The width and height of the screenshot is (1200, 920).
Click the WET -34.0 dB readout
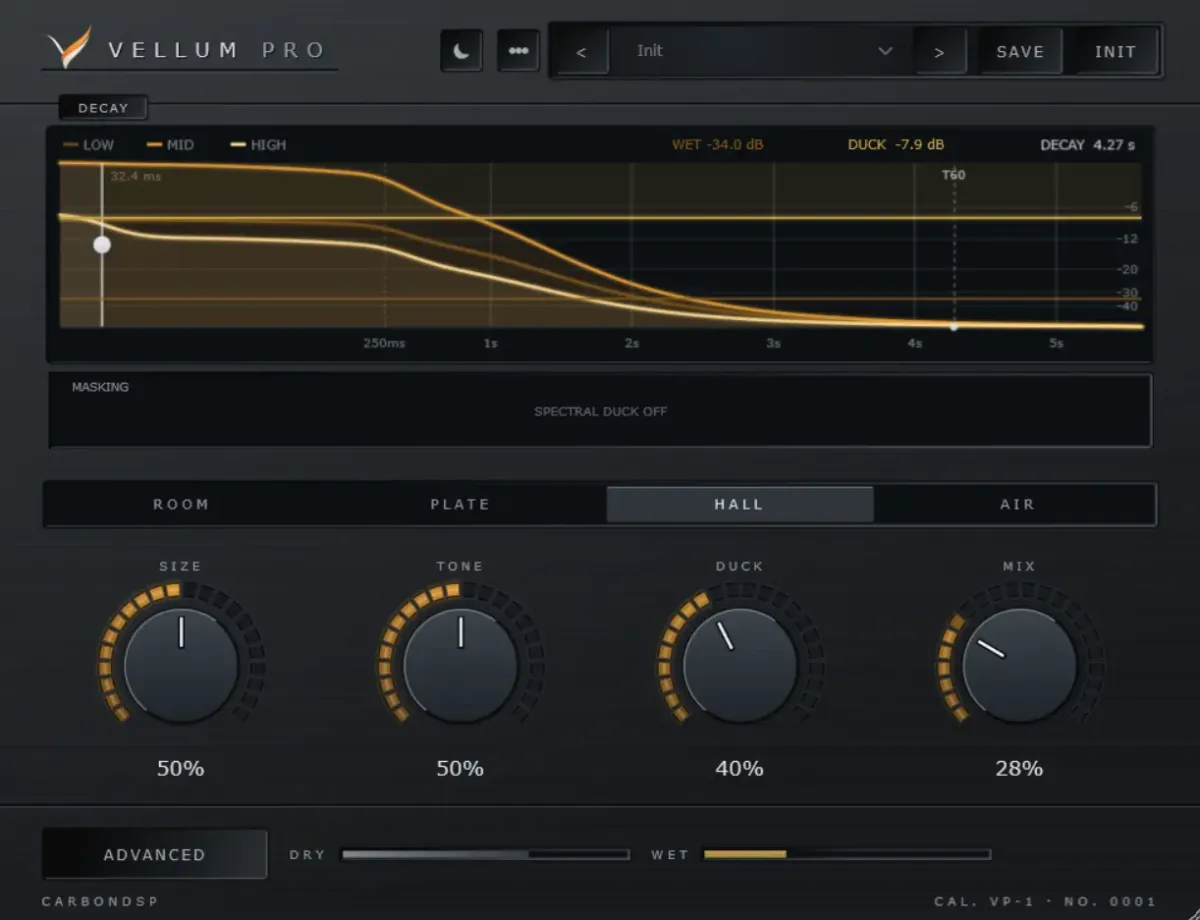tap(717, 145)
